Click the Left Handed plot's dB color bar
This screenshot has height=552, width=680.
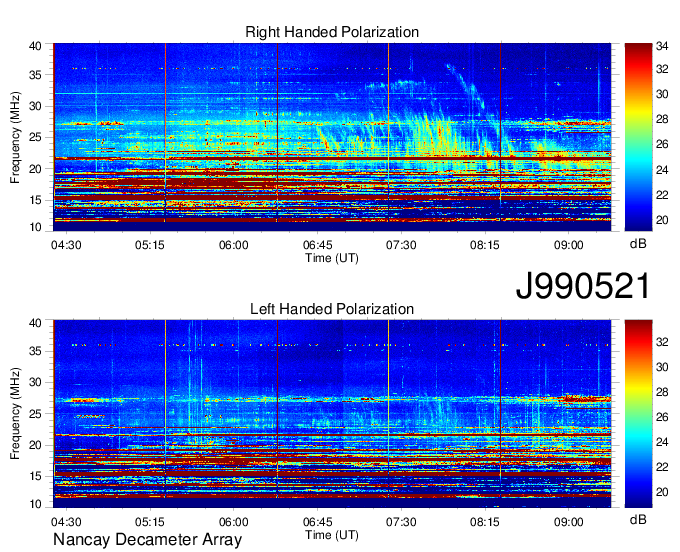coord(638,414)
